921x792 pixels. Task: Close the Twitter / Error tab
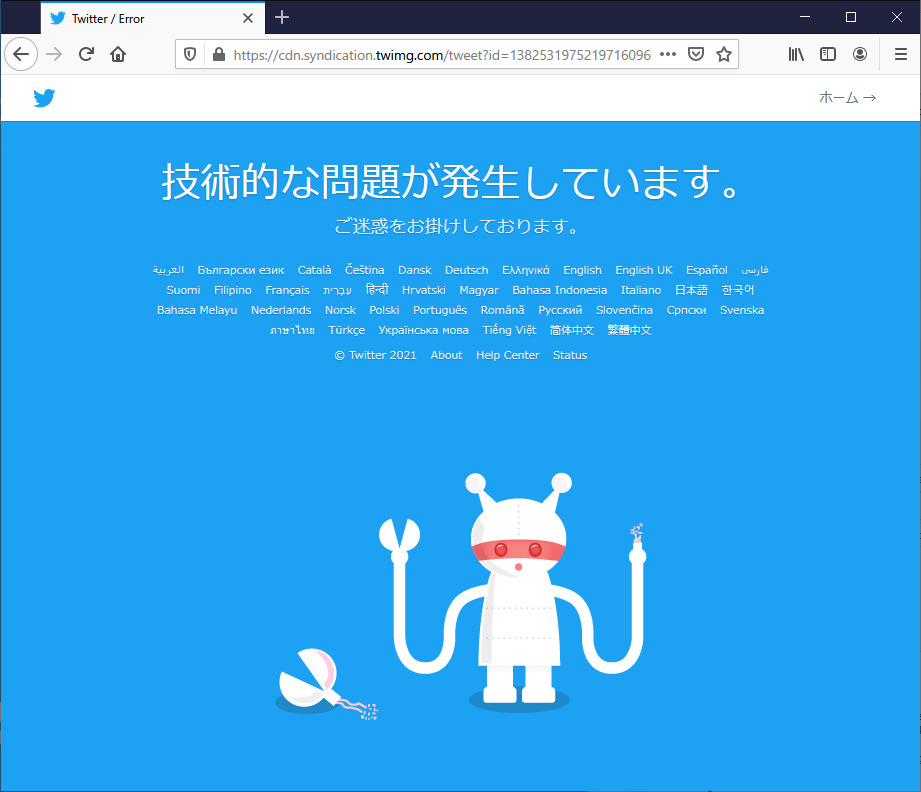tap(248, 18)
